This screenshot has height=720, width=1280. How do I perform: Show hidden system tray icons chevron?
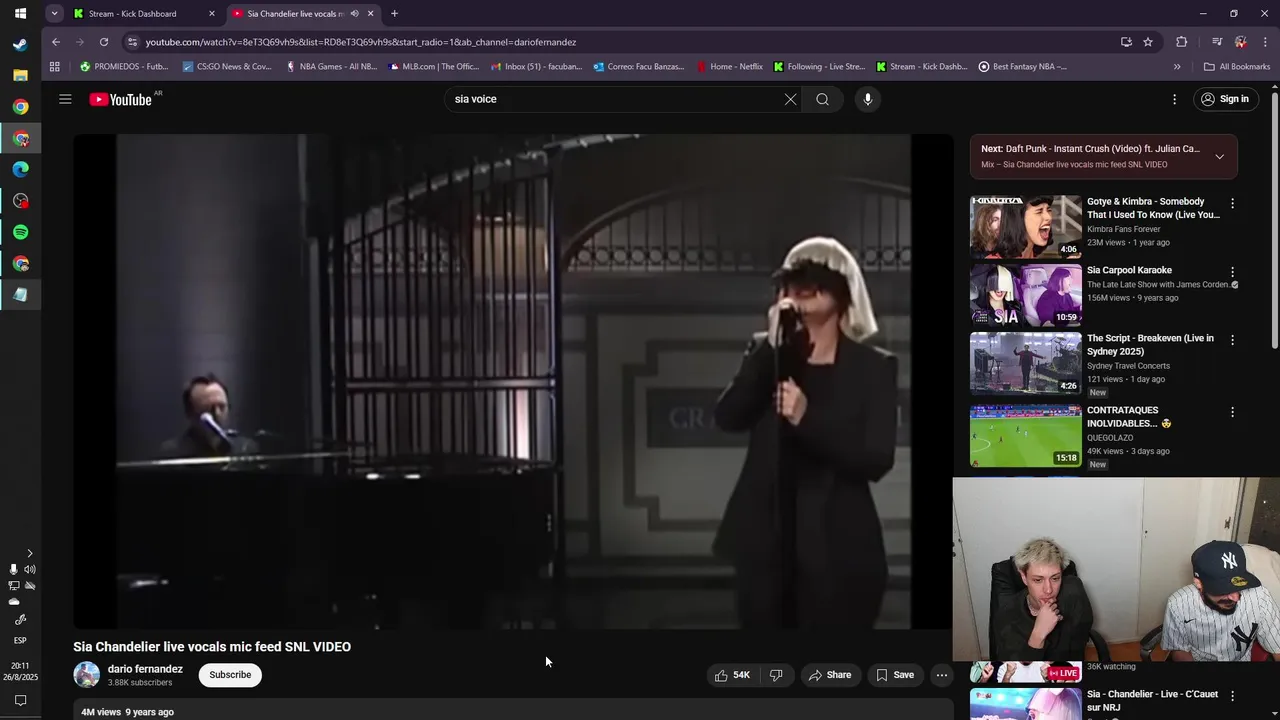29,553
